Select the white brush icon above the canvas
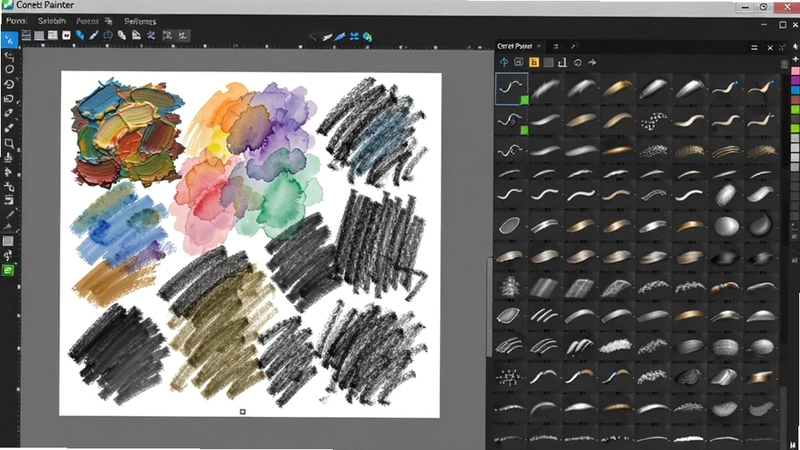Image resolution: width=800 pixels, height=450 pixels. click(x=327, y=37)
